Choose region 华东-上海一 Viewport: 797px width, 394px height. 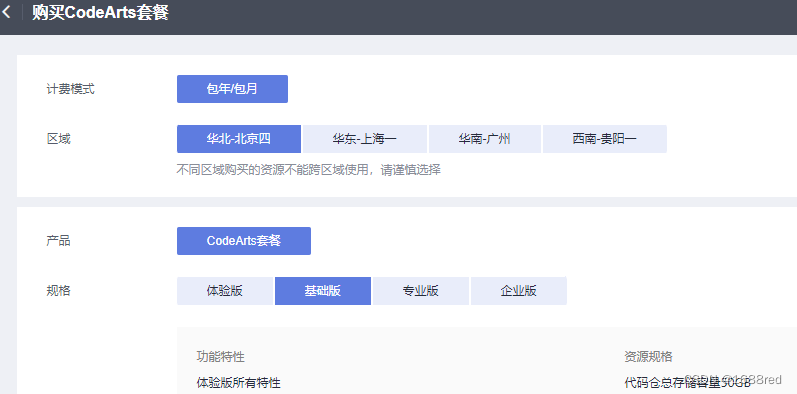coord(364,139)
